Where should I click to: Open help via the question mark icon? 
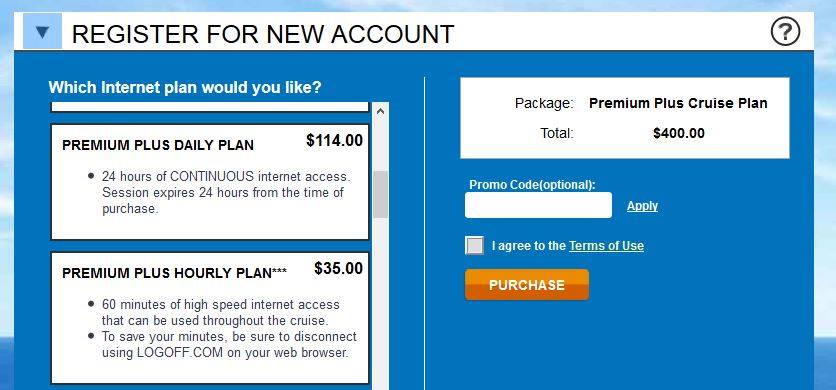785,32
